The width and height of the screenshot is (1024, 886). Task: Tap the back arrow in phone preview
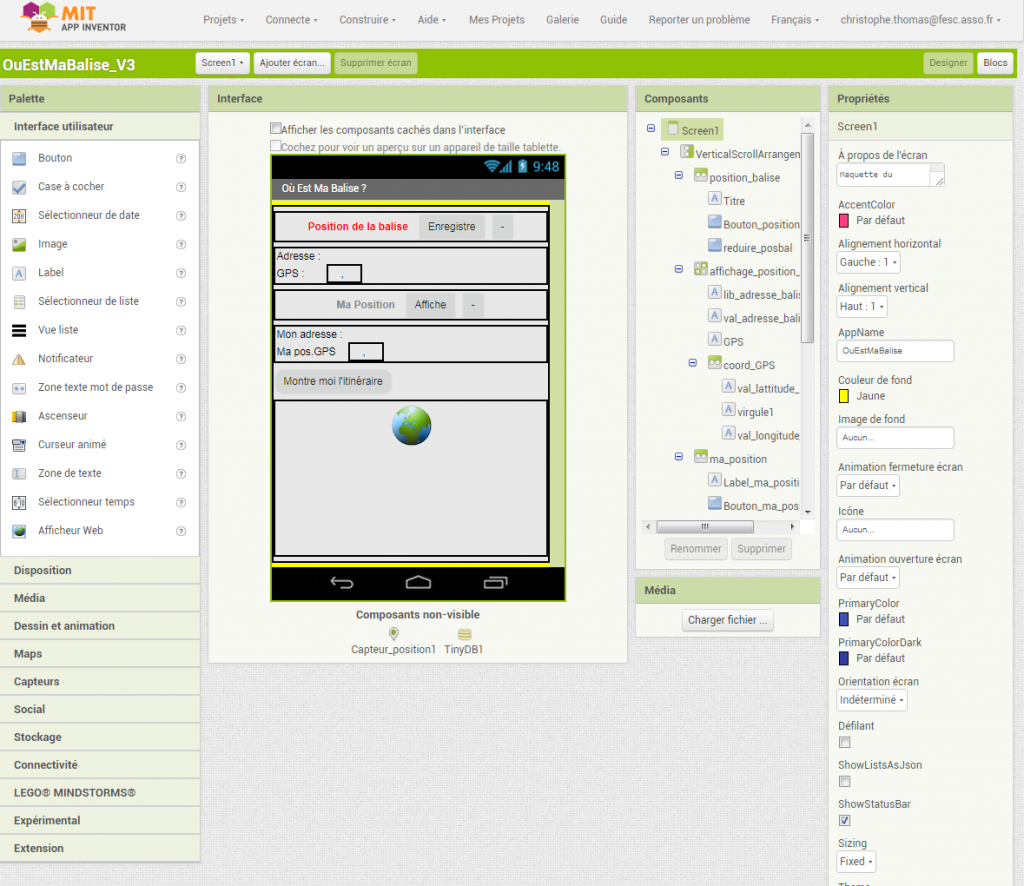pyautogui.click(x=342, y=582)
